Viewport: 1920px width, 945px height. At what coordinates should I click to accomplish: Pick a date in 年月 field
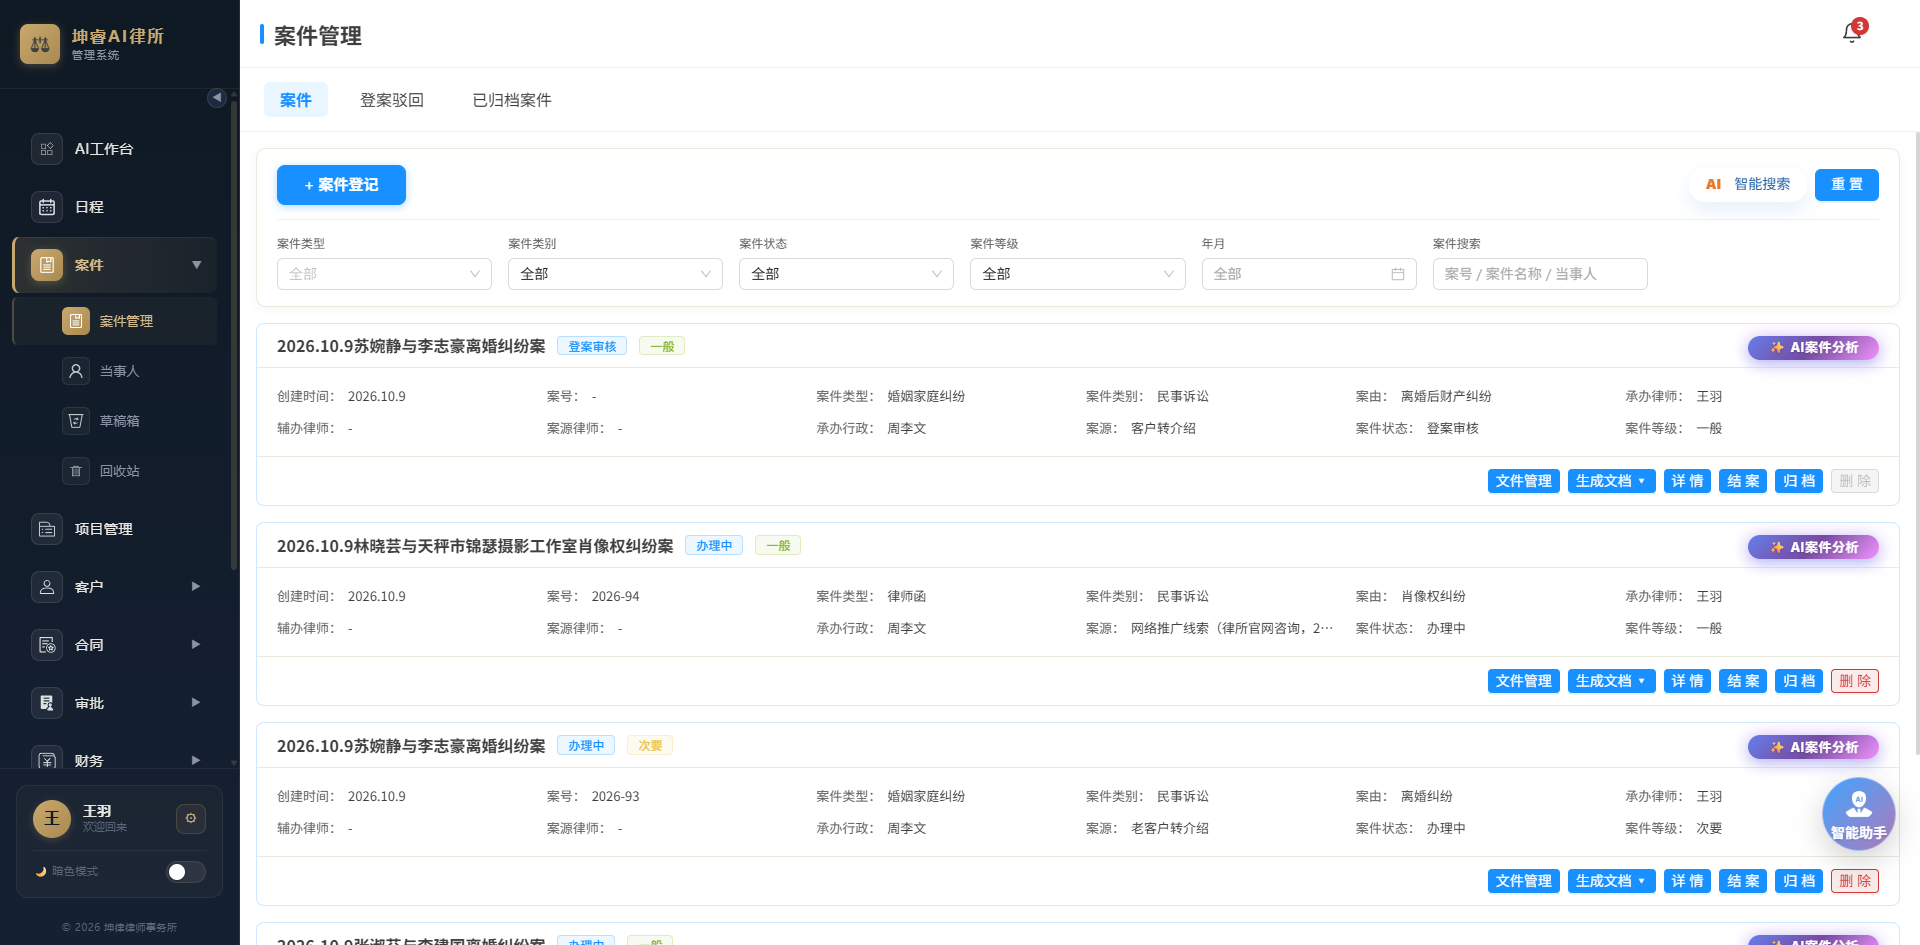[1309, 274]
